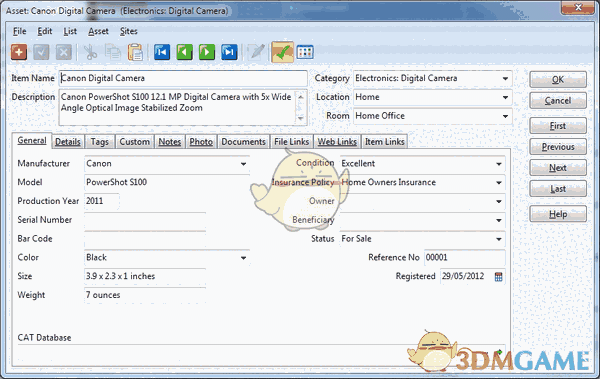Expand the Insurance Policy dropdown
This screenshot has height=379, width=600.
(499, 183)
